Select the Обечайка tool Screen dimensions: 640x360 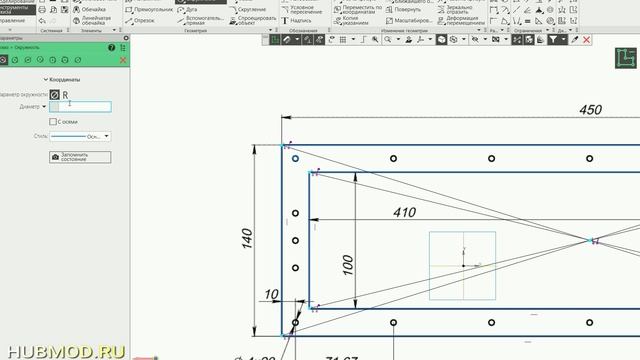click(90, 9)
